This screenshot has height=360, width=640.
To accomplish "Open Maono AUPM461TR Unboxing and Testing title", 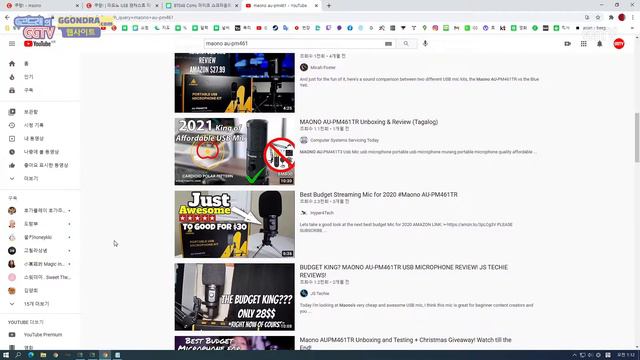I will (405, 343).
